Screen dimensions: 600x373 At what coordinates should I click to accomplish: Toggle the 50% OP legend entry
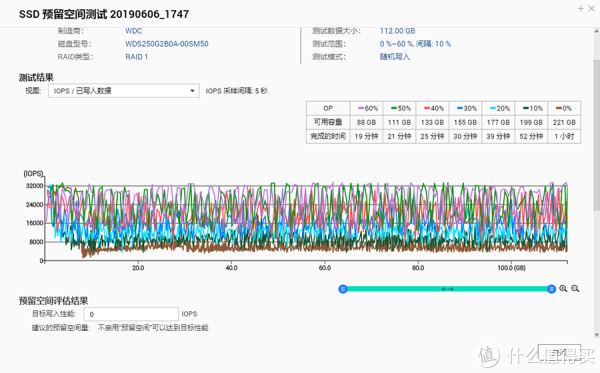pyautogui.click(x=400, y=108)
